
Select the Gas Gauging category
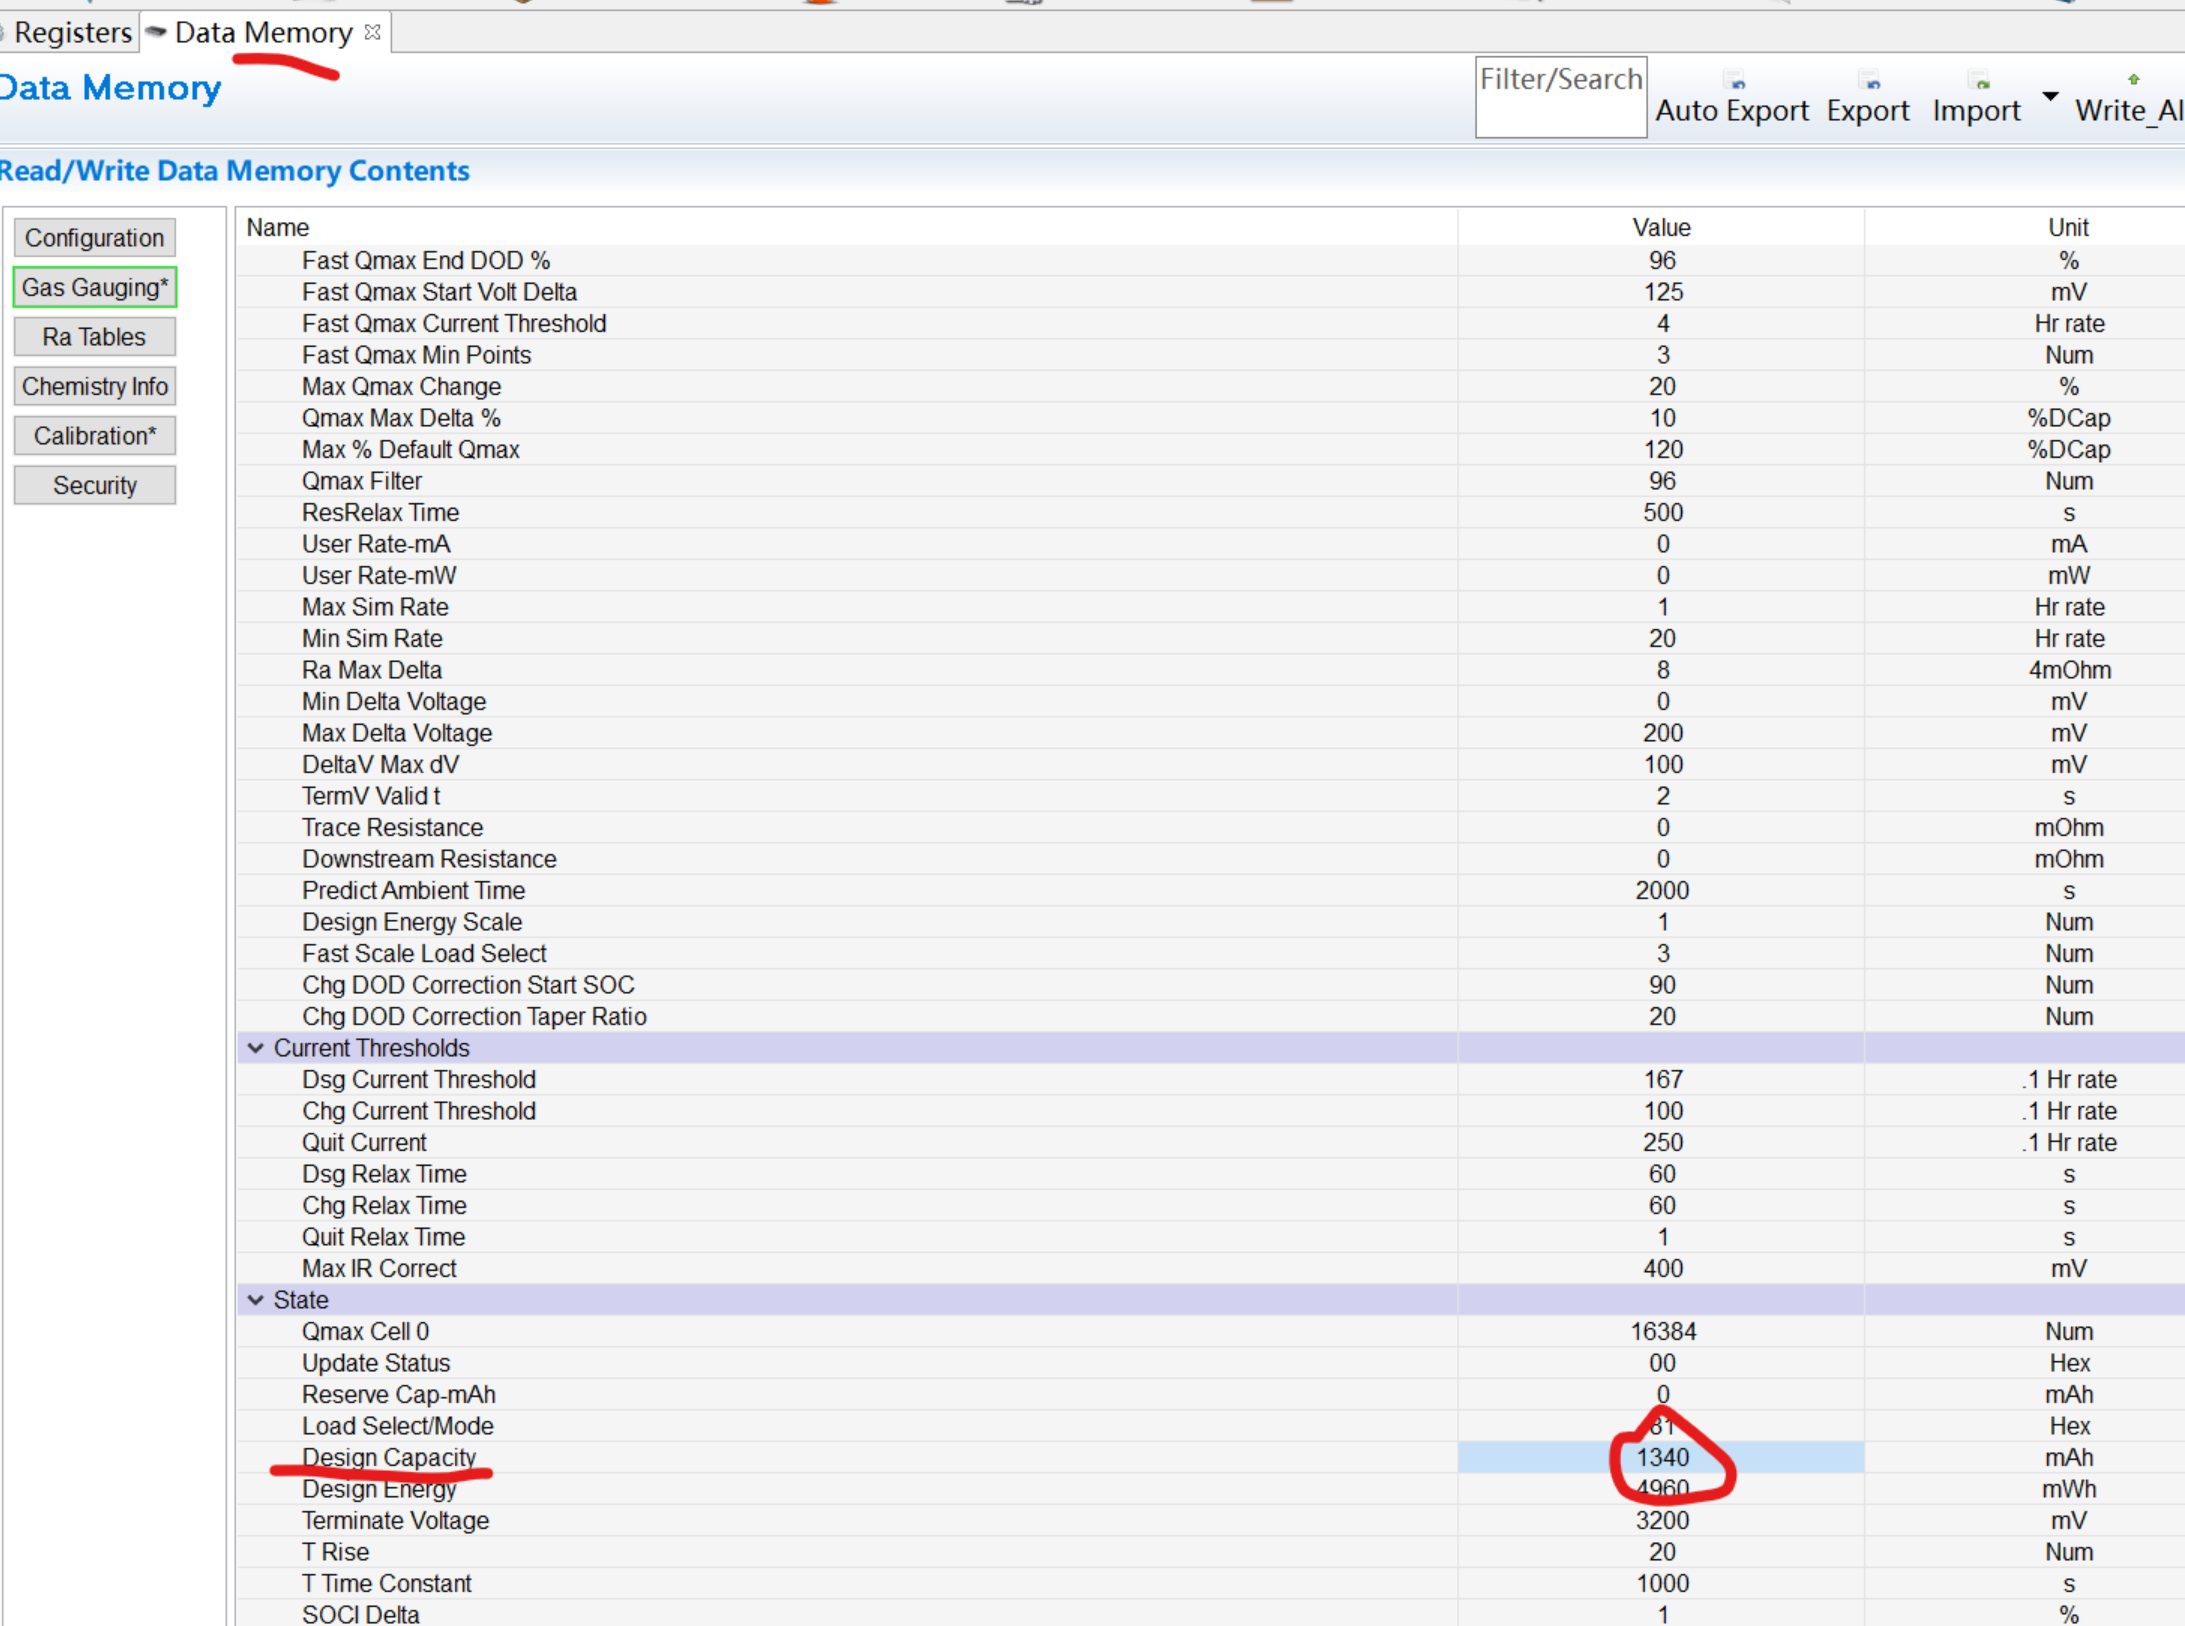94,287
